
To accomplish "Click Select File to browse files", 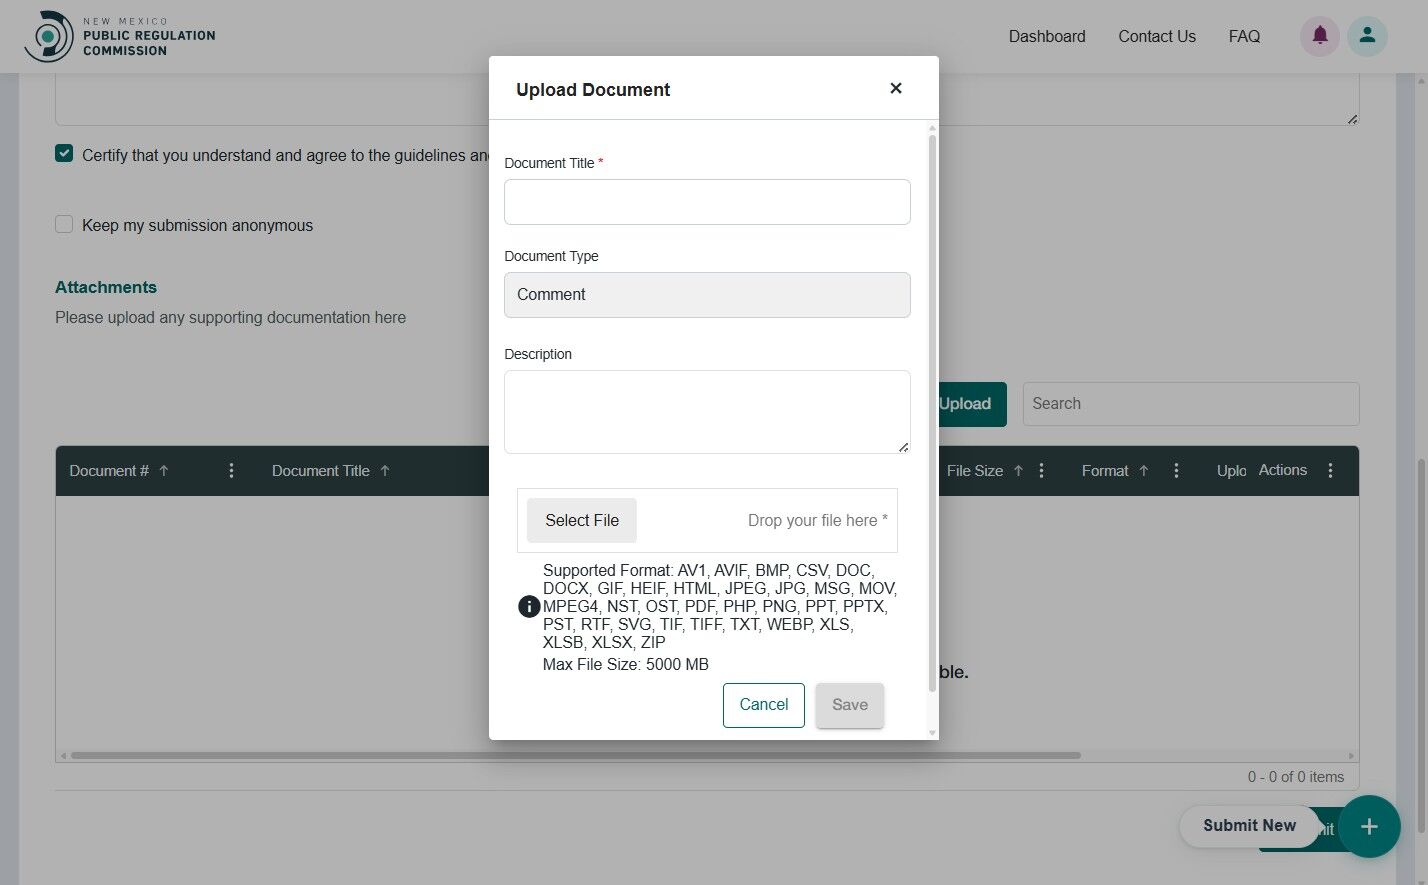I will (581, 520).
